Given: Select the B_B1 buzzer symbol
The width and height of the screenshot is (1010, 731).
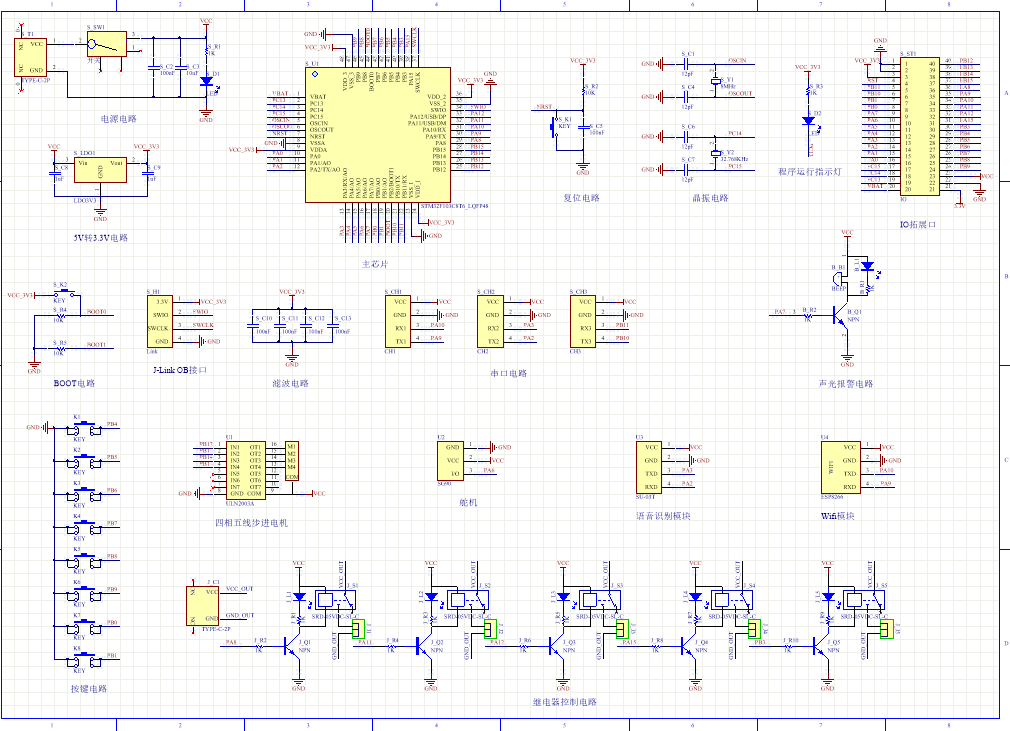Looking at the screenshot, I should [x=838, y=278].
